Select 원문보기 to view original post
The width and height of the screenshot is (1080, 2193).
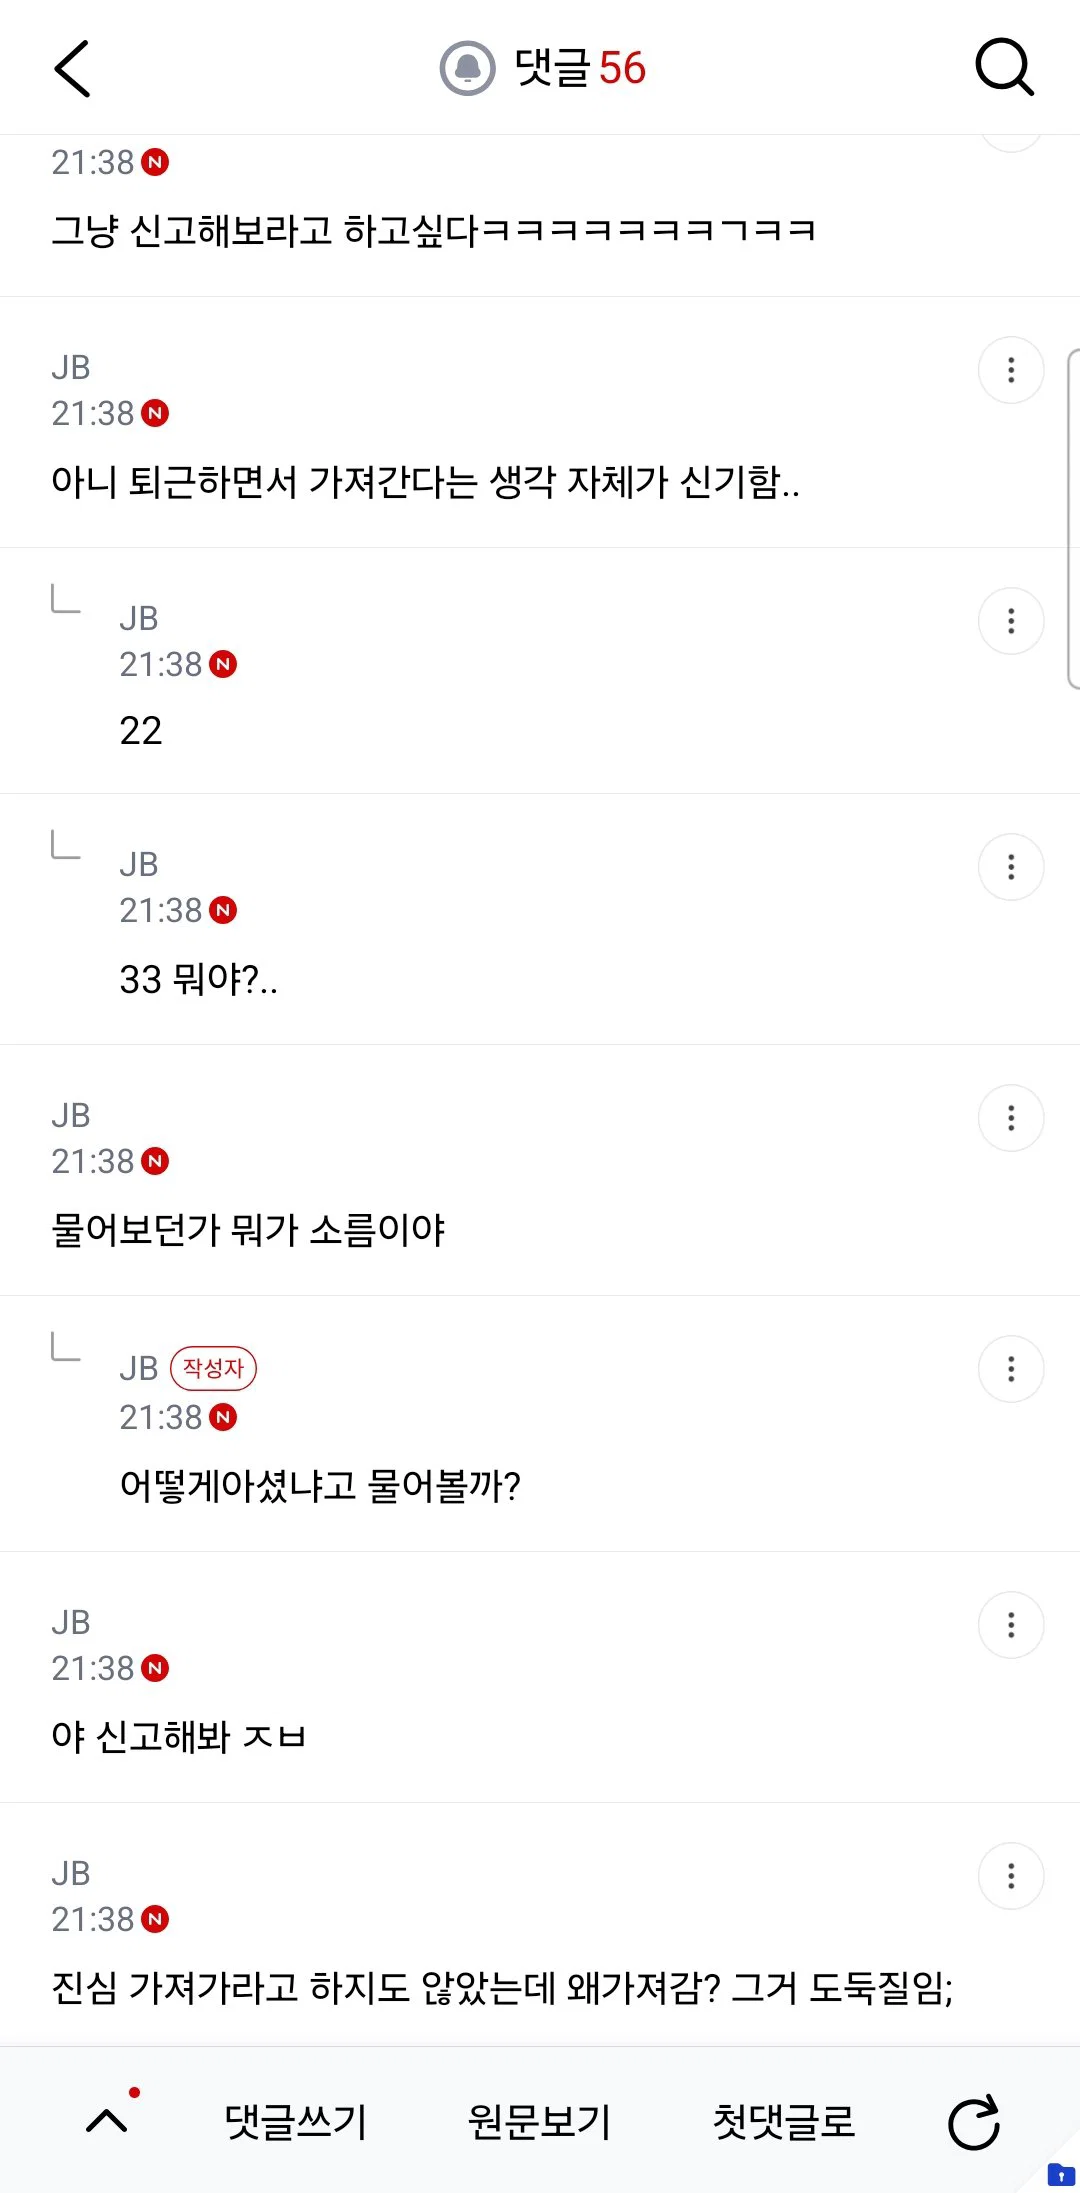540,2121
